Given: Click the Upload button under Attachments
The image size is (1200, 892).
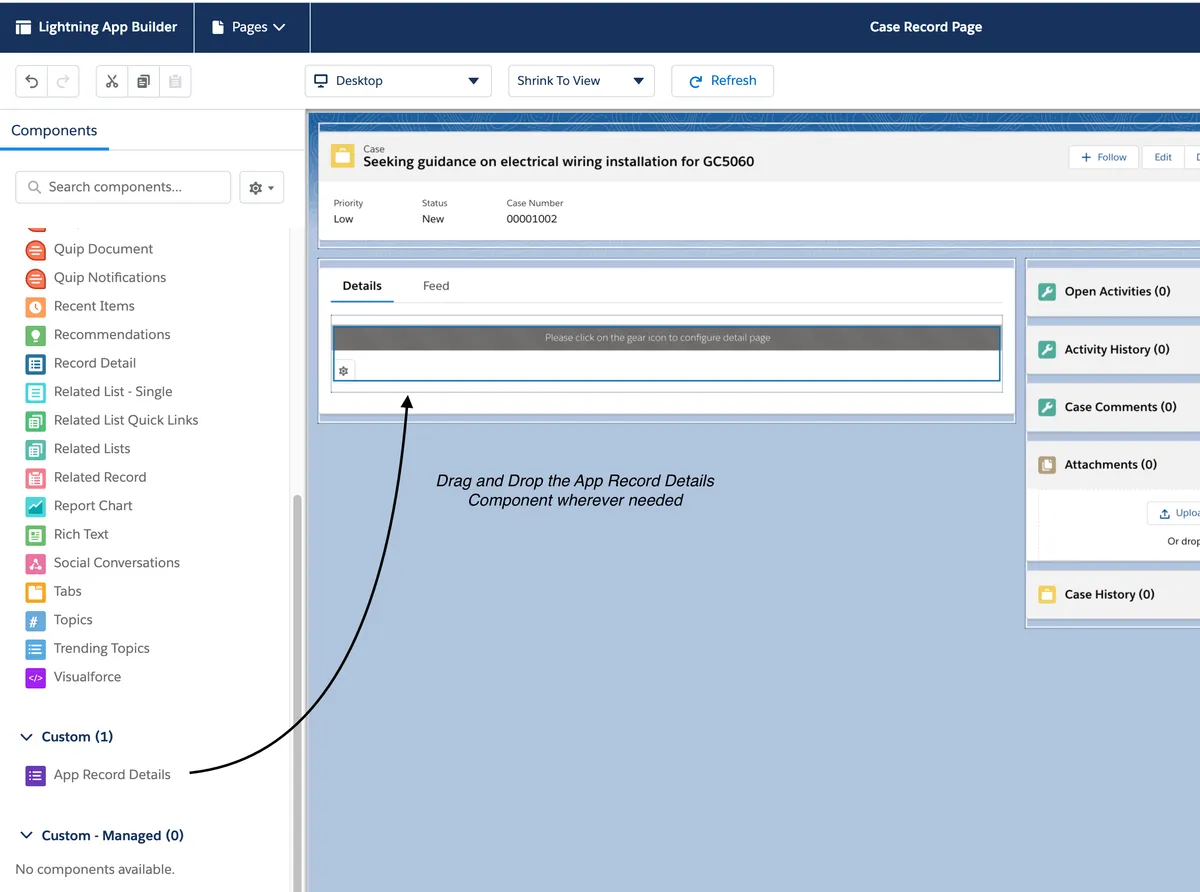Looking at the screenshot, I should 1175,513.
